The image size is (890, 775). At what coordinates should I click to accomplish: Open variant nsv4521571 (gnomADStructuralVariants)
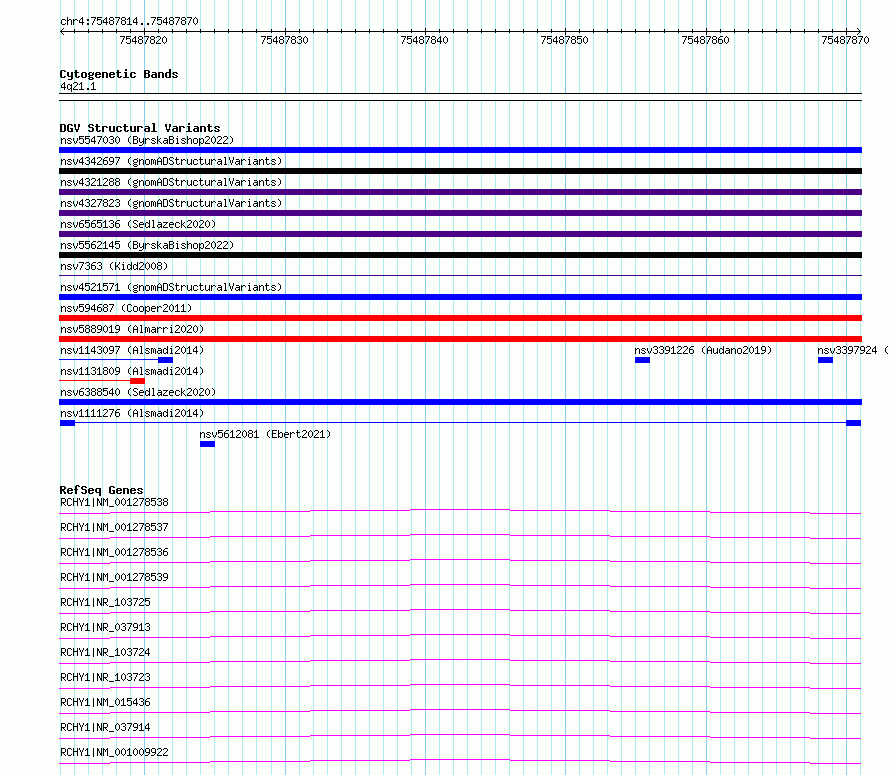(171, 287)
